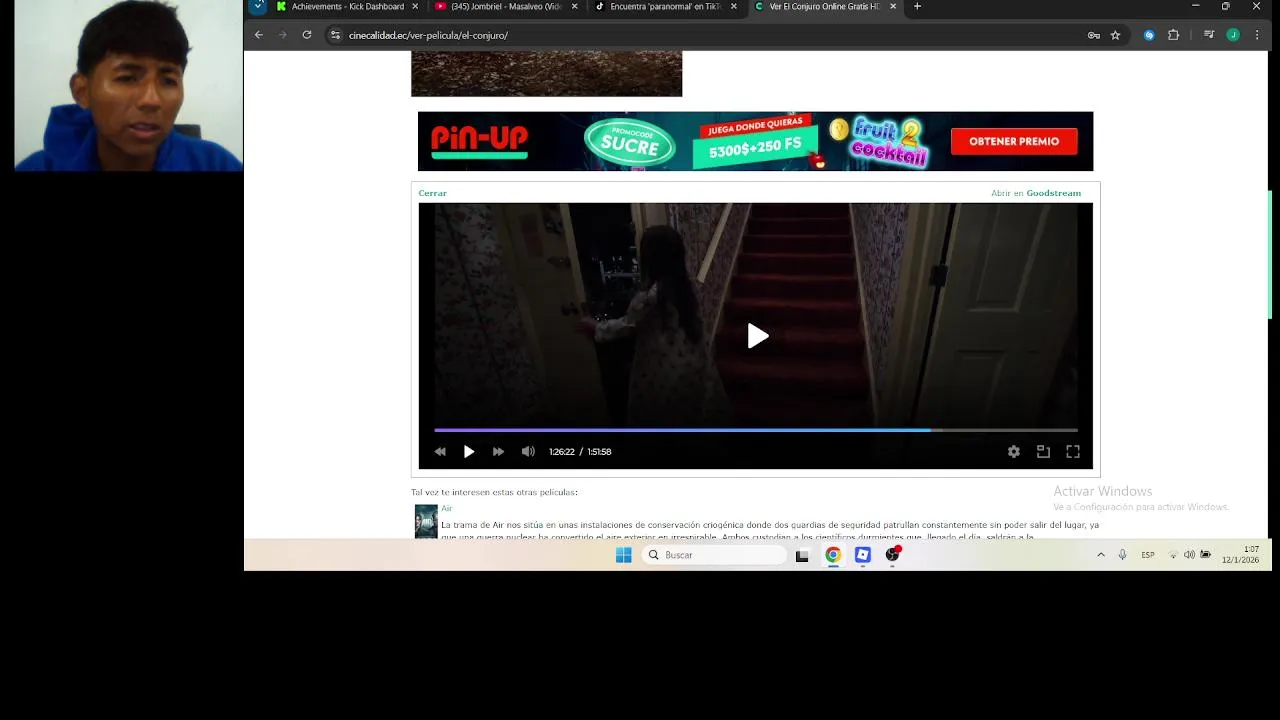This screenshot has height=720, width=1280.
Task: Bookmark this page with the star icon
Action: tap(1115, 35)
